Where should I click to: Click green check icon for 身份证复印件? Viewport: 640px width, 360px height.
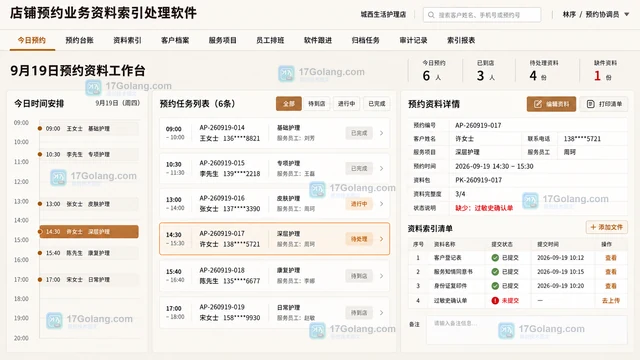click(495, 286)
